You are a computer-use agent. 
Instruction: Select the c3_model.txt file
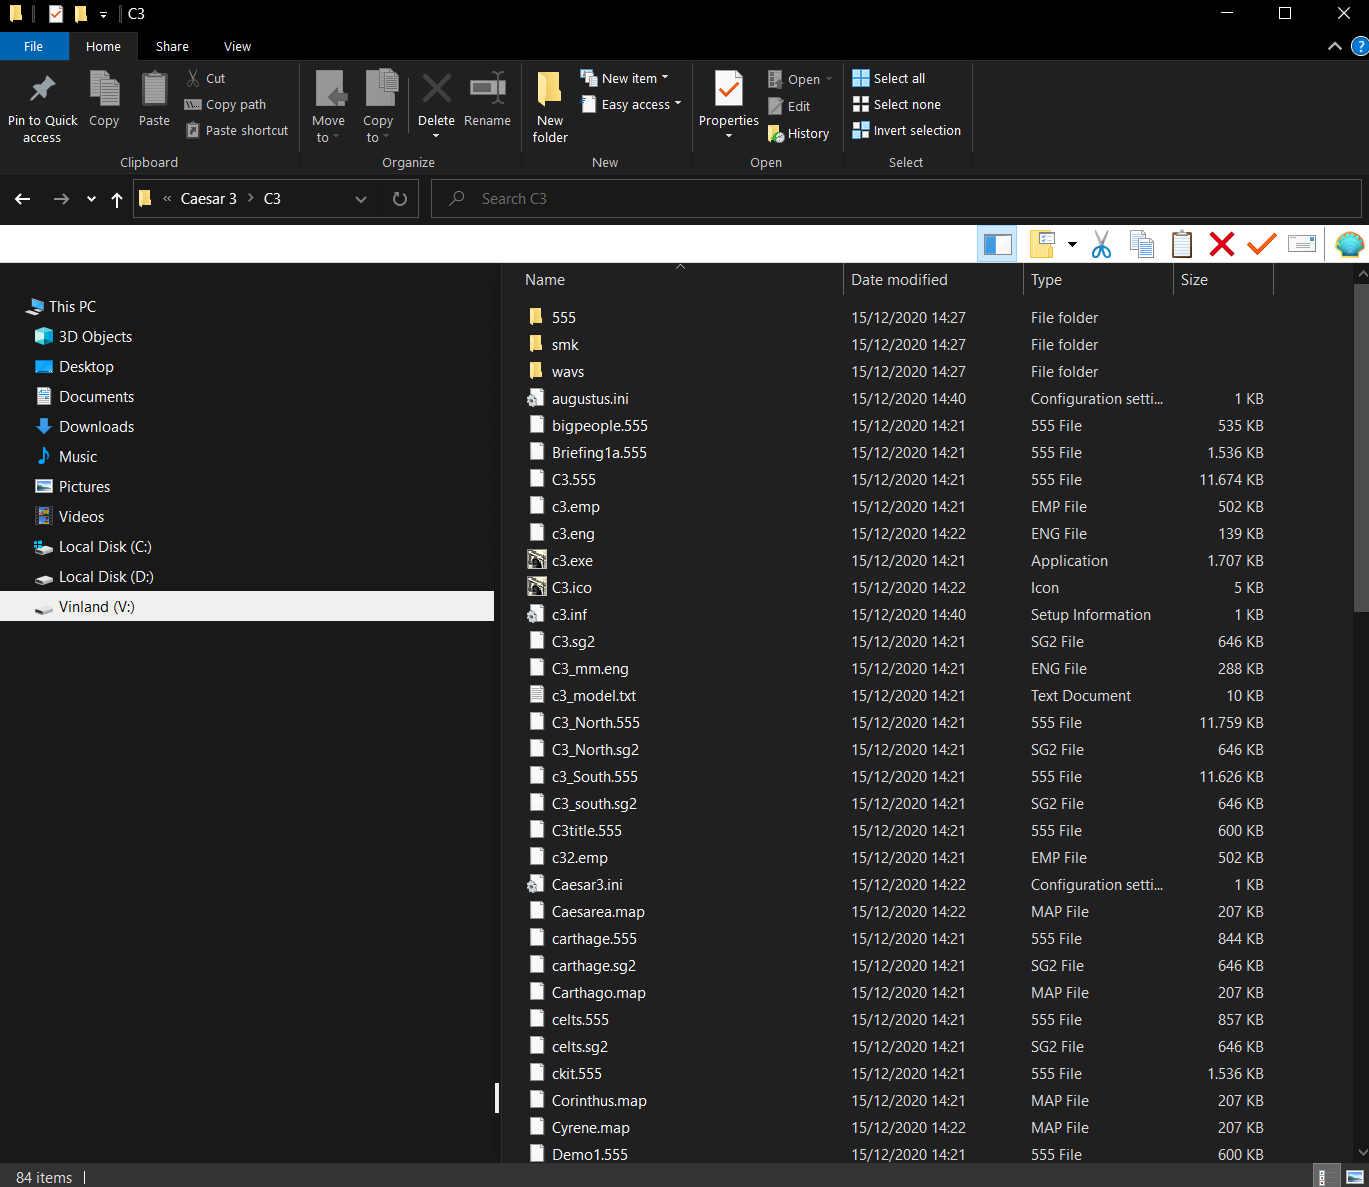click(594, 695)
